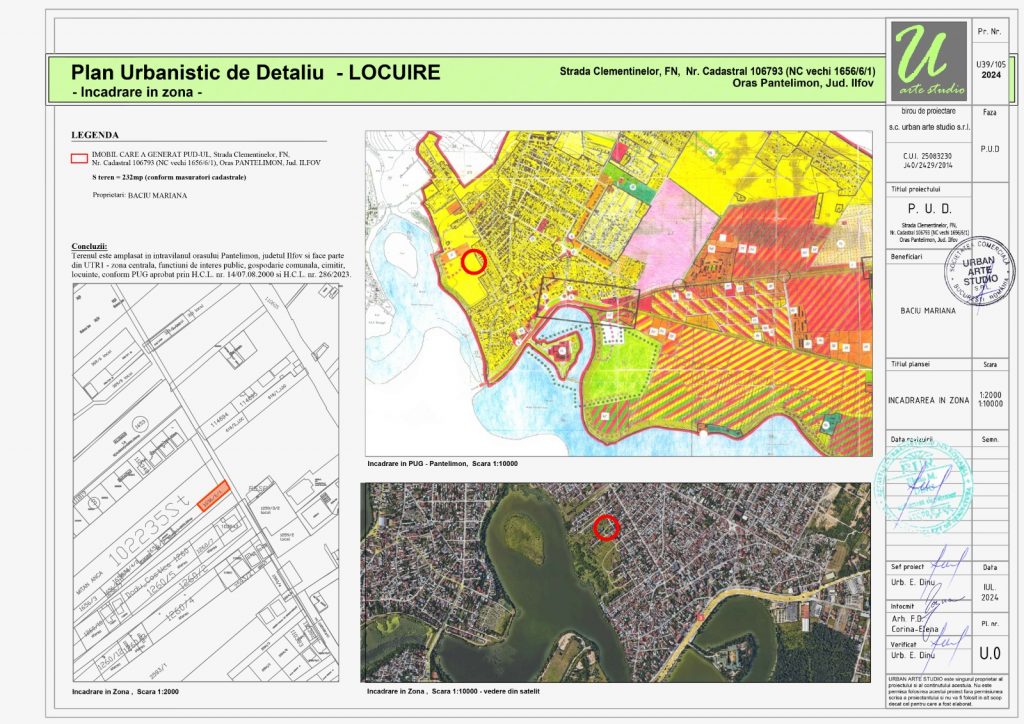Click the INCADRAREA IN ZONA title cell
The image size is (1024, 724).
[x=928, y=400]
